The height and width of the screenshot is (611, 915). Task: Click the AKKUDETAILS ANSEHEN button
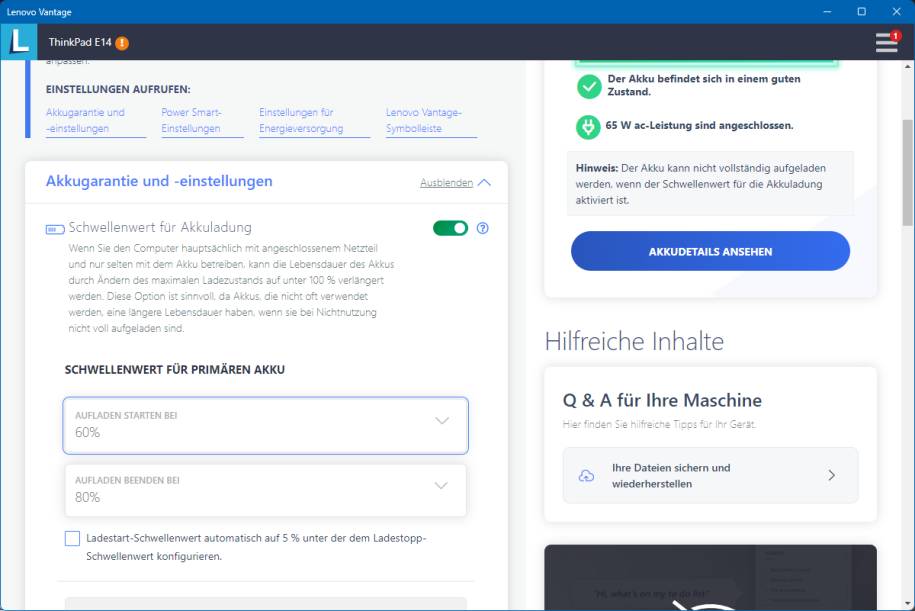click(710, 251)
